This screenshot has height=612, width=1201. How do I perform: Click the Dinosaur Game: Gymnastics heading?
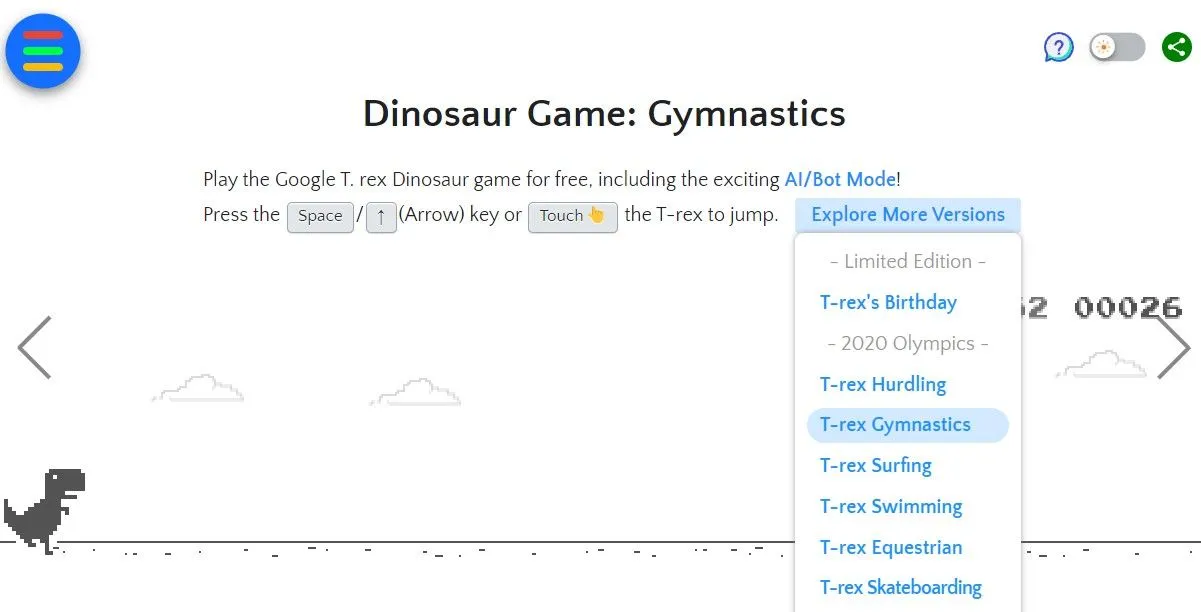pyautogui.click(x=604, y=114)
